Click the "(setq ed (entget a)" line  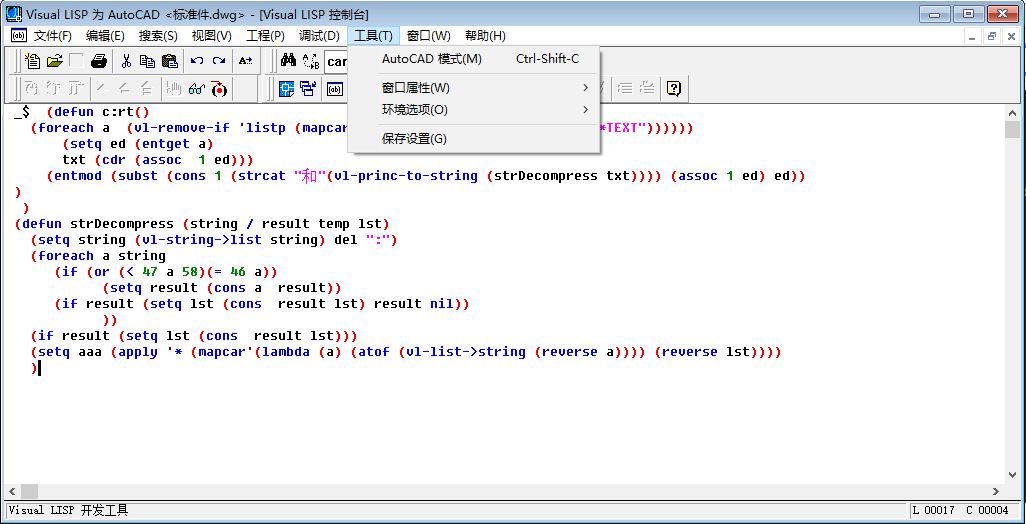tap(138, 144)
